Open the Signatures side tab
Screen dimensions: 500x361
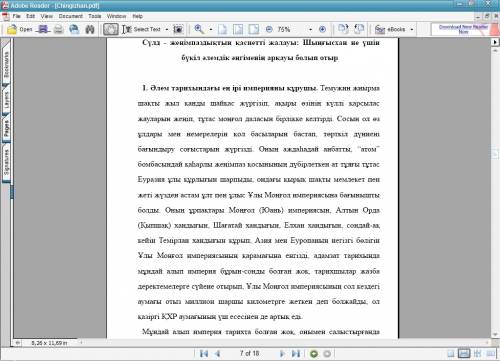(x=6, y=163)
